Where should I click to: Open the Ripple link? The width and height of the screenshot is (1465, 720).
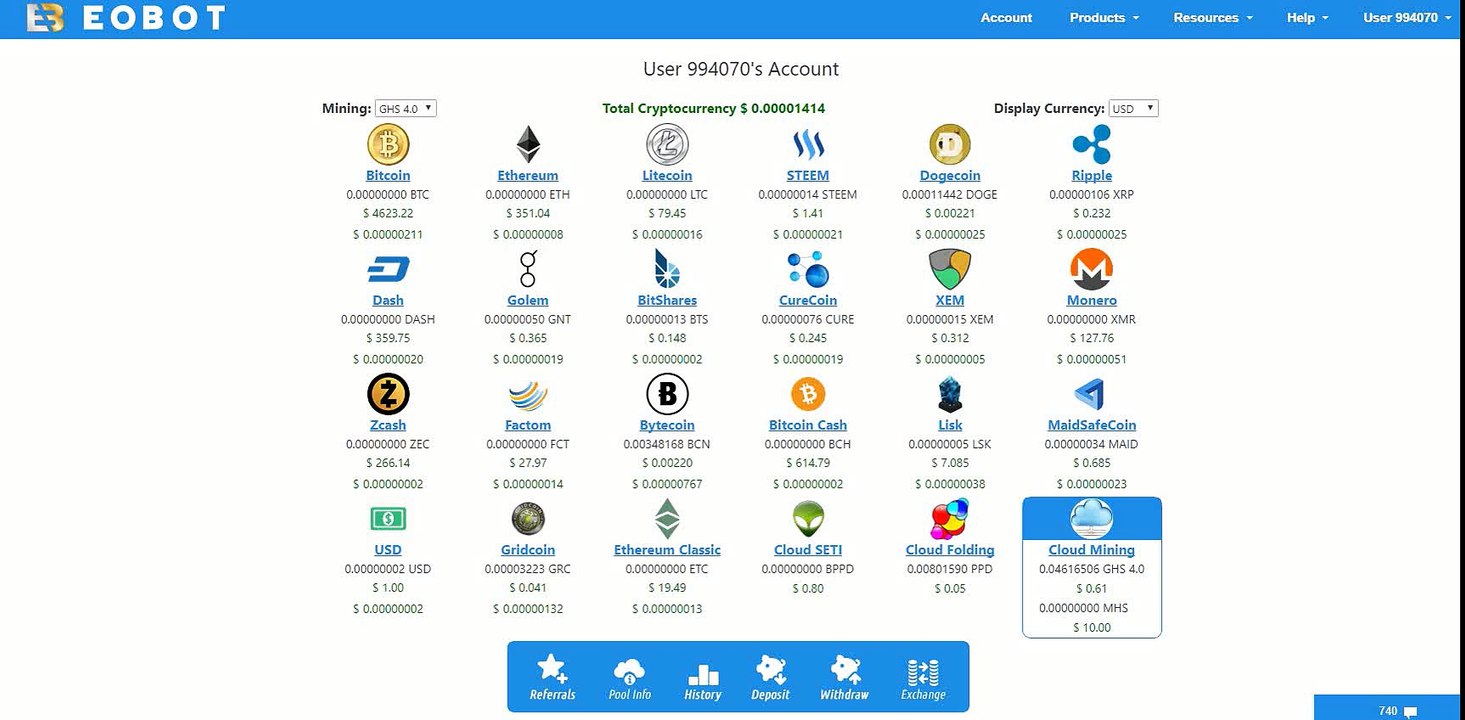coord(1092,176)
